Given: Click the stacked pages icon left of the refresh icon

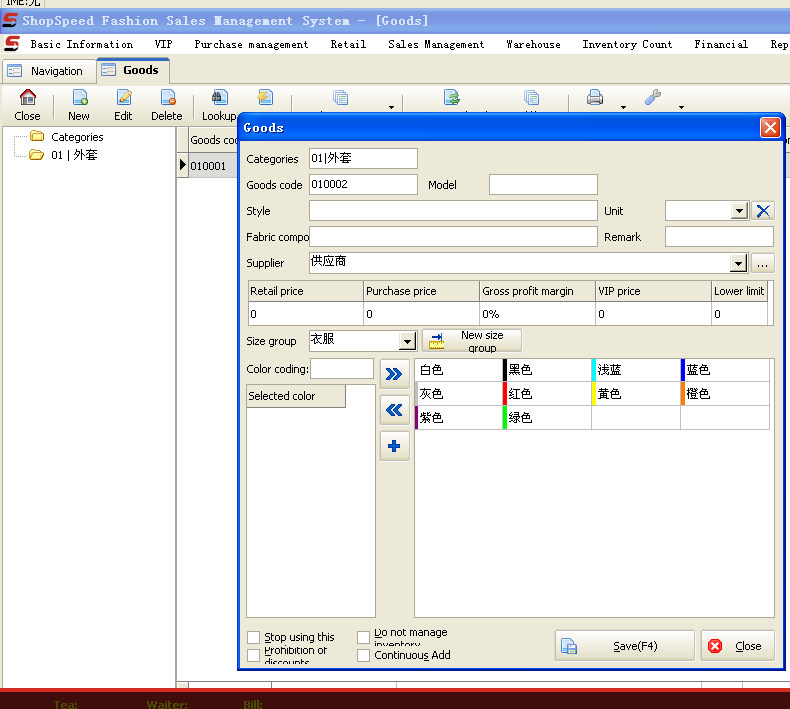Looking at the screenshot, I should point(341,97).
